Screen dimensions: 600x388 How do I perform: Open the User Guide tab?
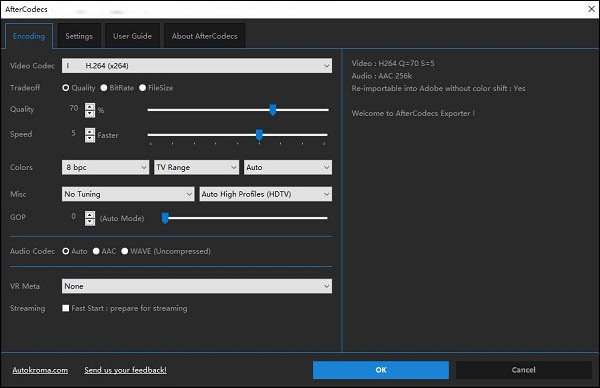[x=132, y=36]
